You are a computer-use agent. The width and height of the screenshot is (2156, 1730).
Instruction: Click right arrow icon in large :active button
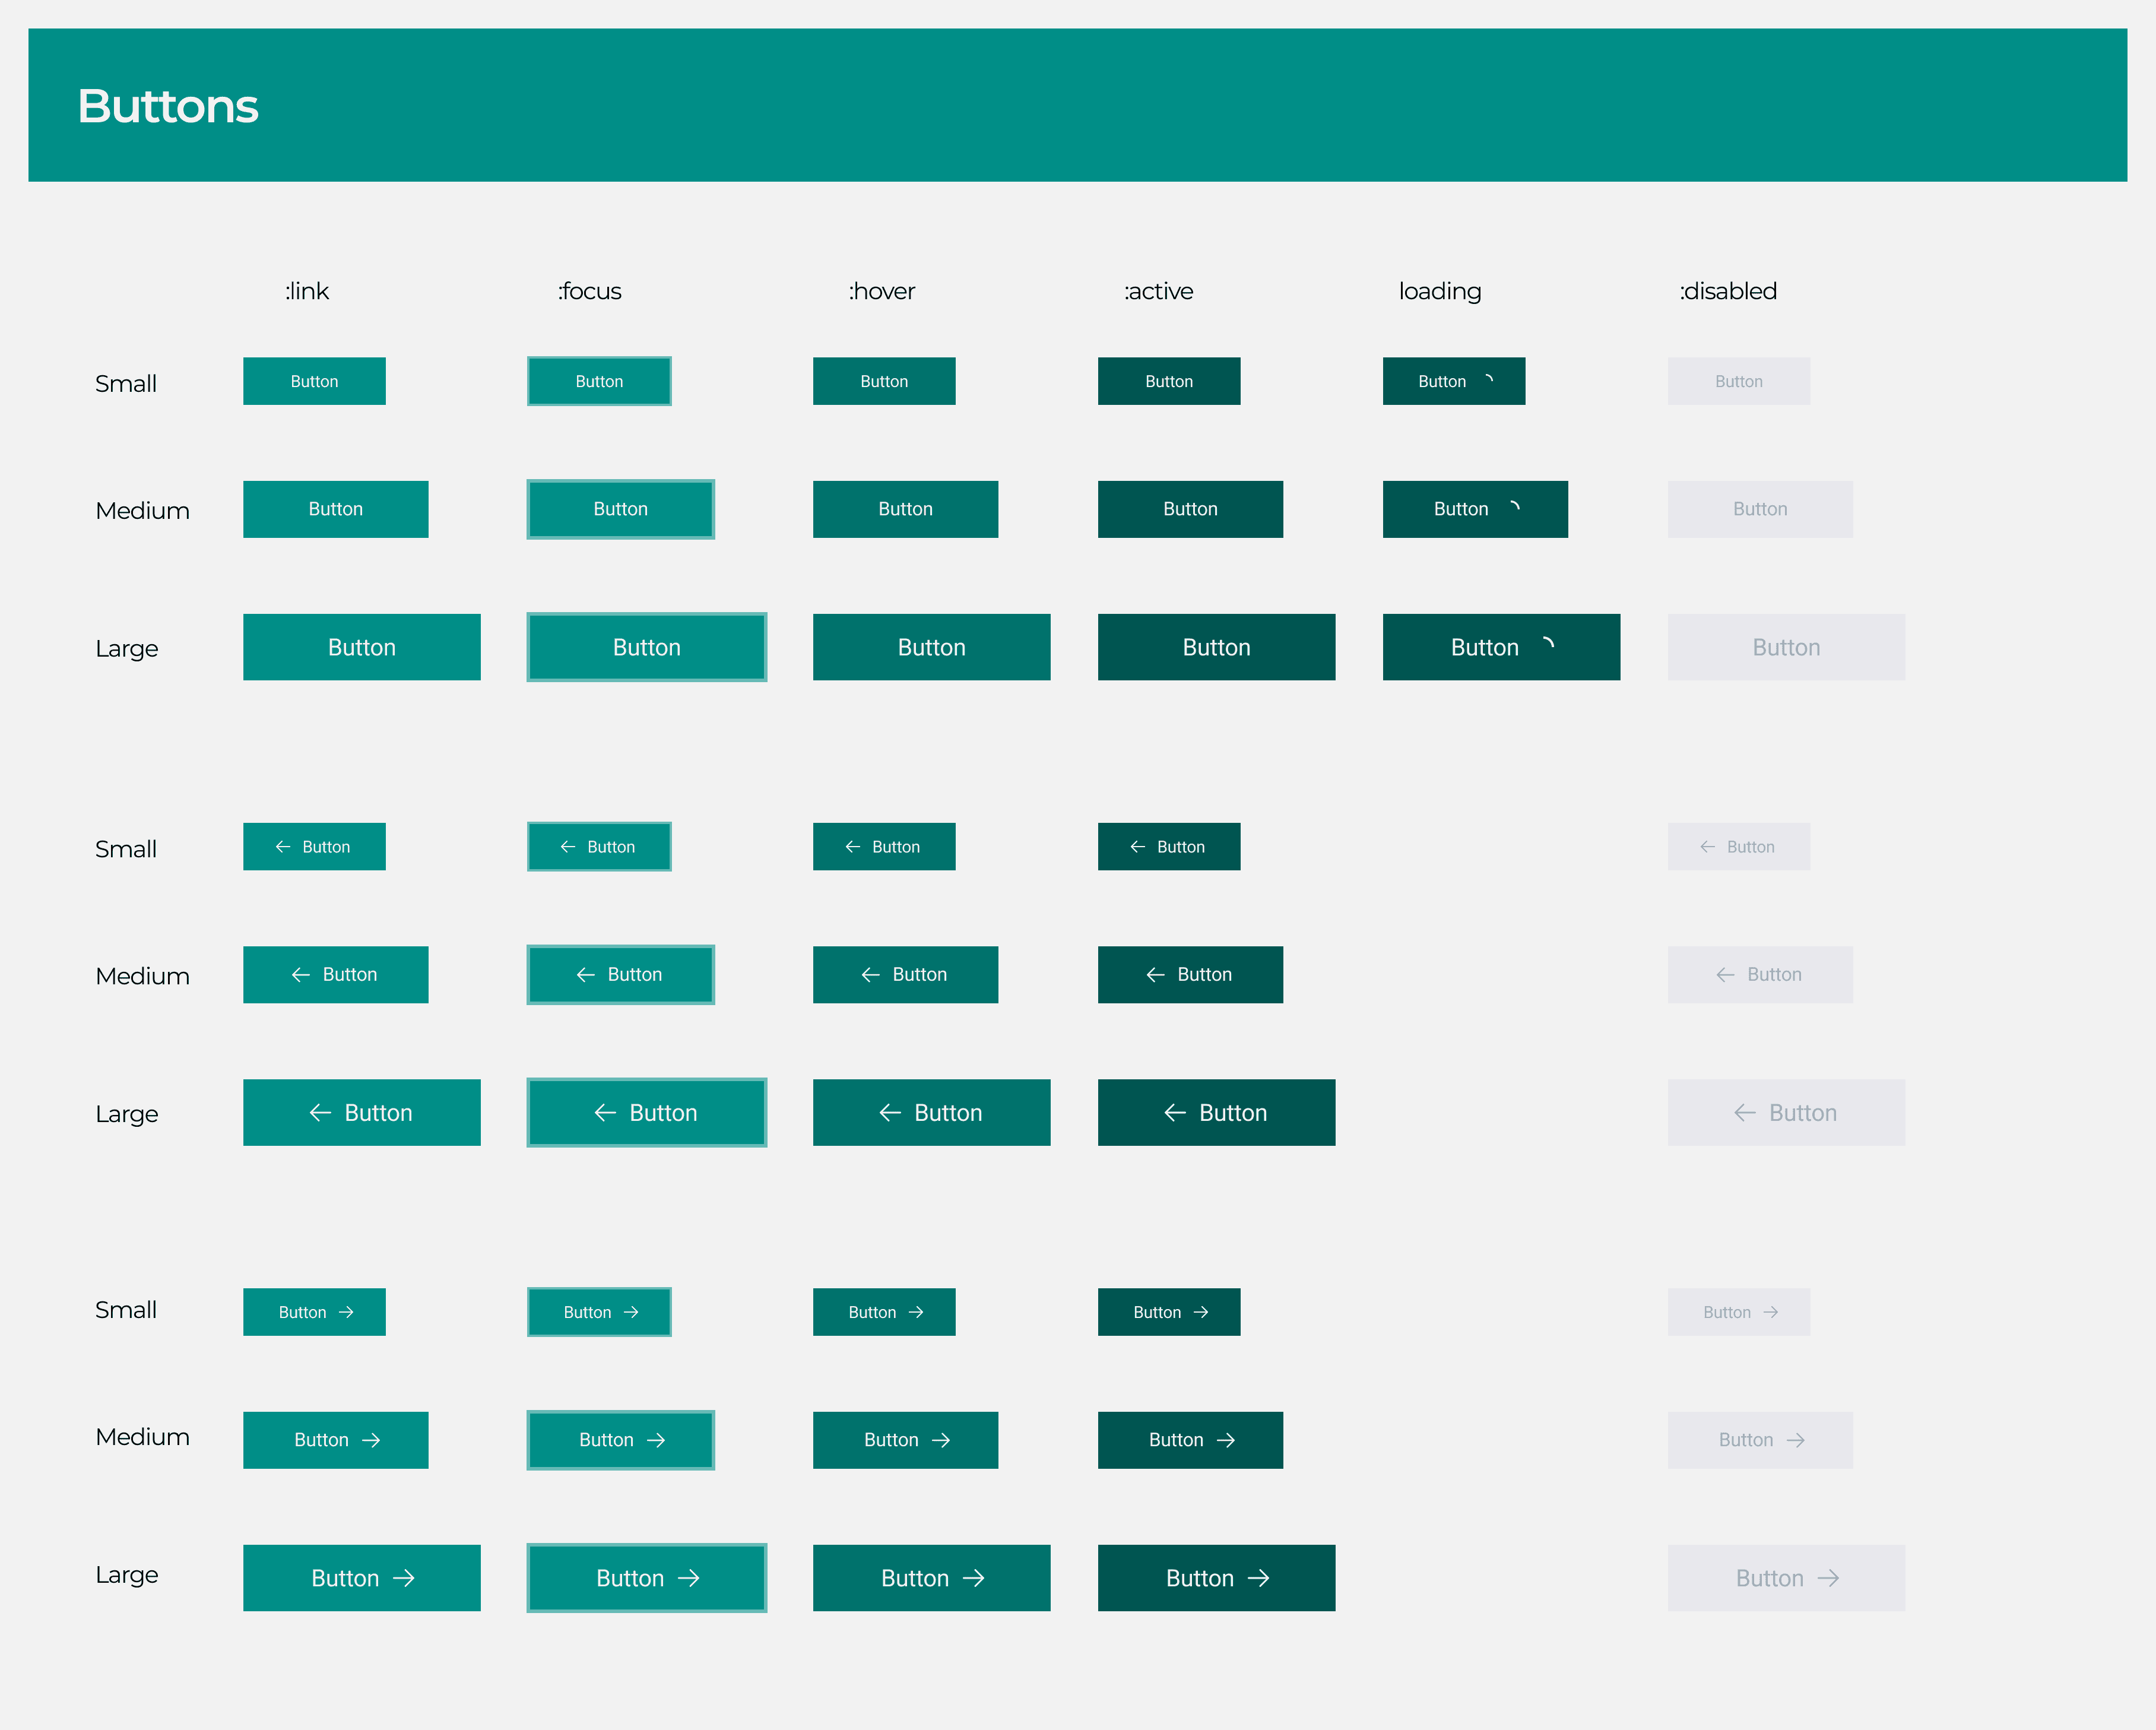[x=1258, y=1578]
